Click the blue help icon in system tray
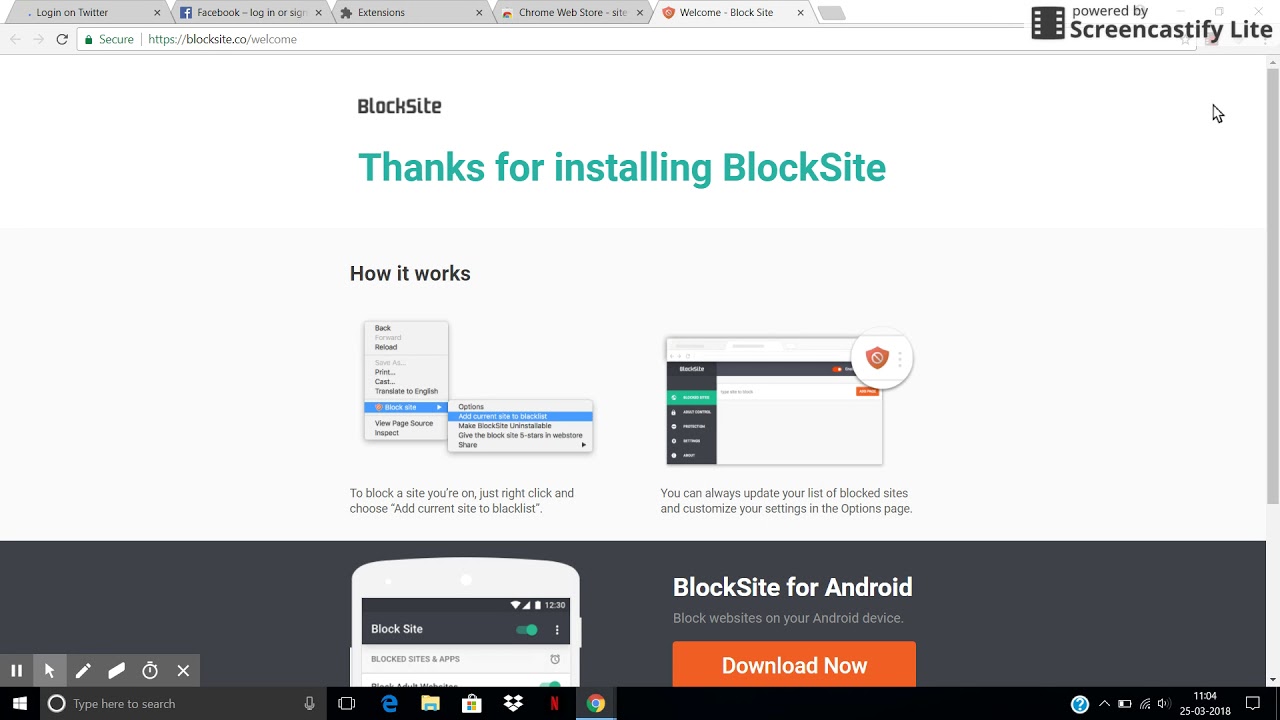The height and width of the screenshot is (720, 1280). click(x=1080, y=704)
